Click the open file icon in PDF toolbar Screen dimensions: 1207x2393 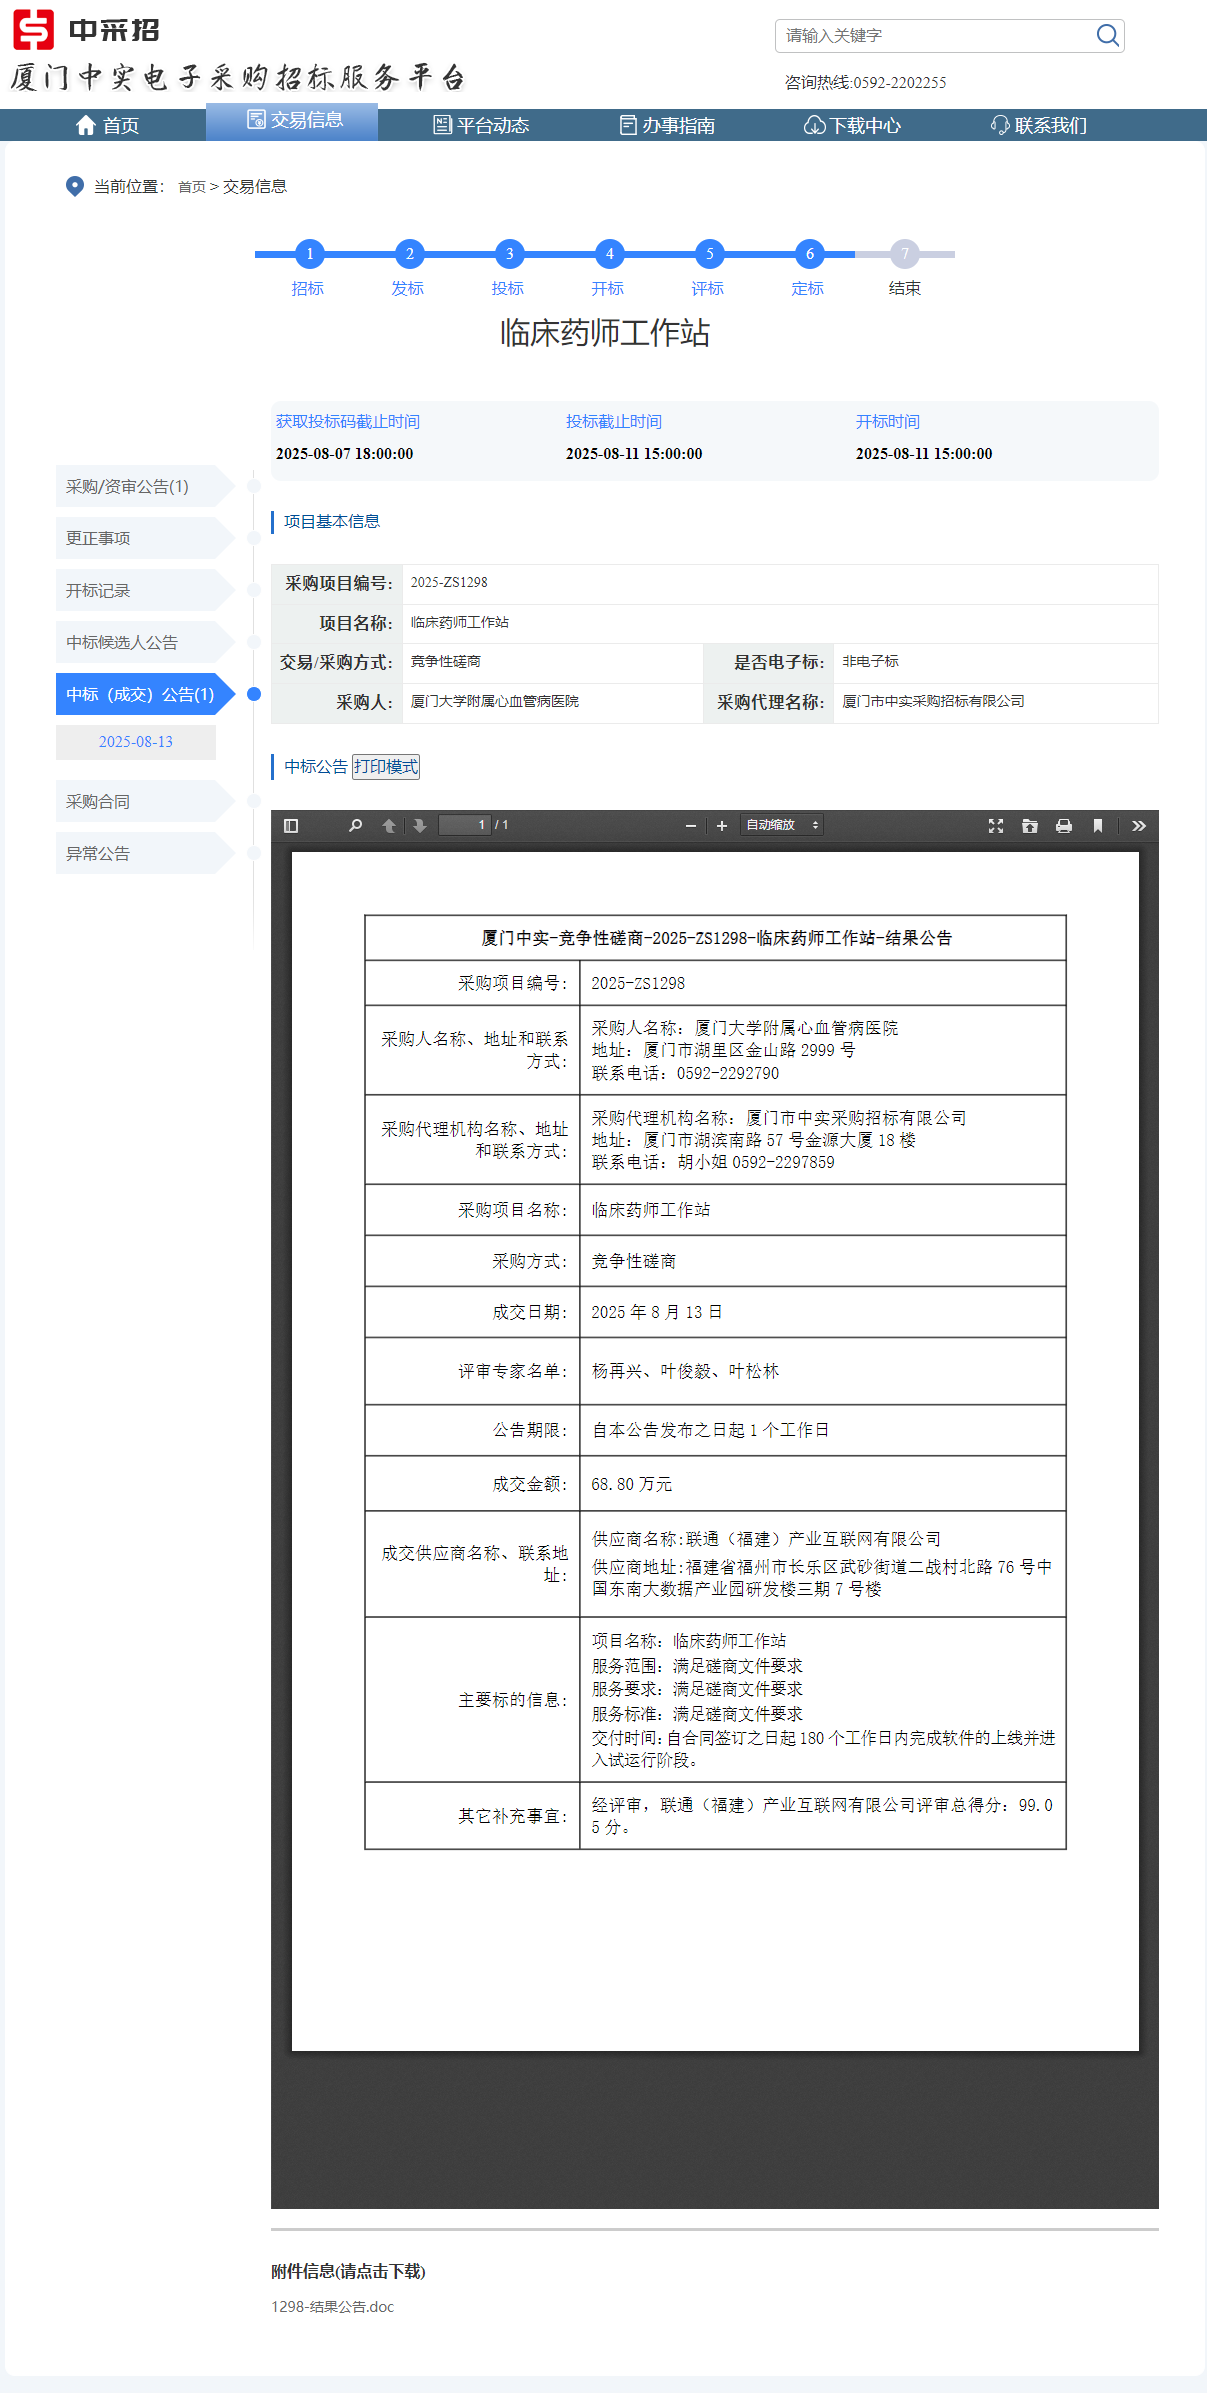click(1030, 826)
